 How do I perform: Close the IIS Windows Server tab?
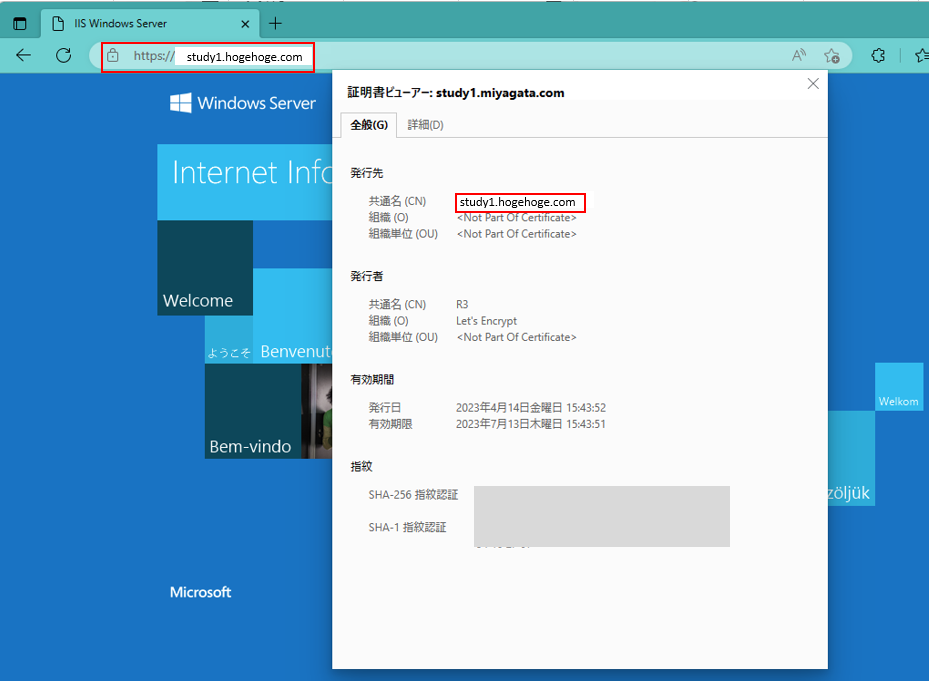point(245,24)
